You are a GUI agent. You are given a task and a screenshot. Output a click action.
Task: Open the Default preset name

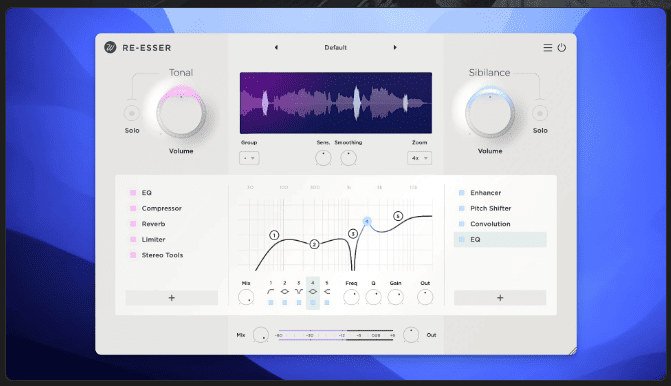tap(336, 48)
